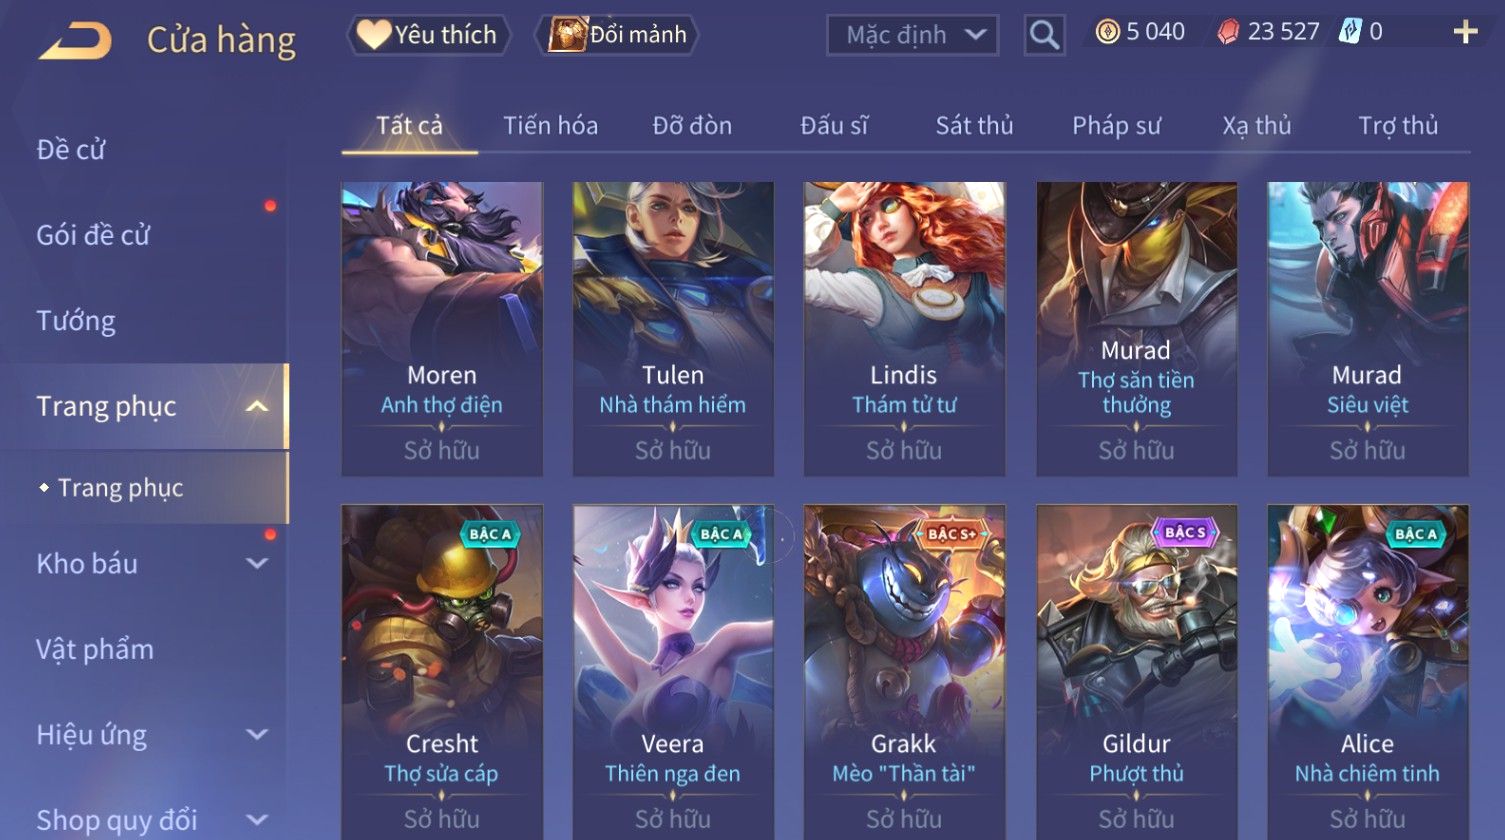Switch to the Pháp sư tab
Screen dimensions: 1505x840
(x=1116, y=126)
